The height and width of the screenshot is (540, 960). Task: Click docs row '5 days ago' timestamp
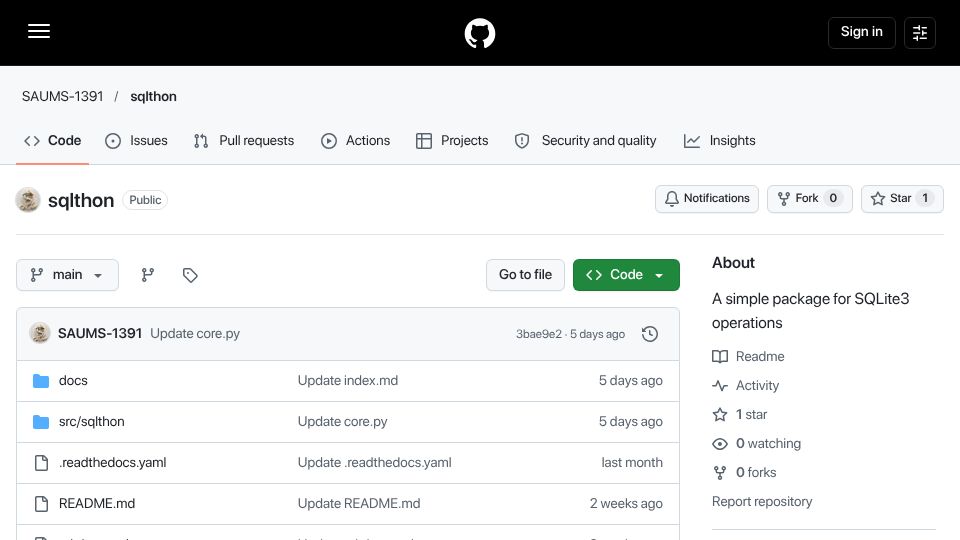click(631, 381)
